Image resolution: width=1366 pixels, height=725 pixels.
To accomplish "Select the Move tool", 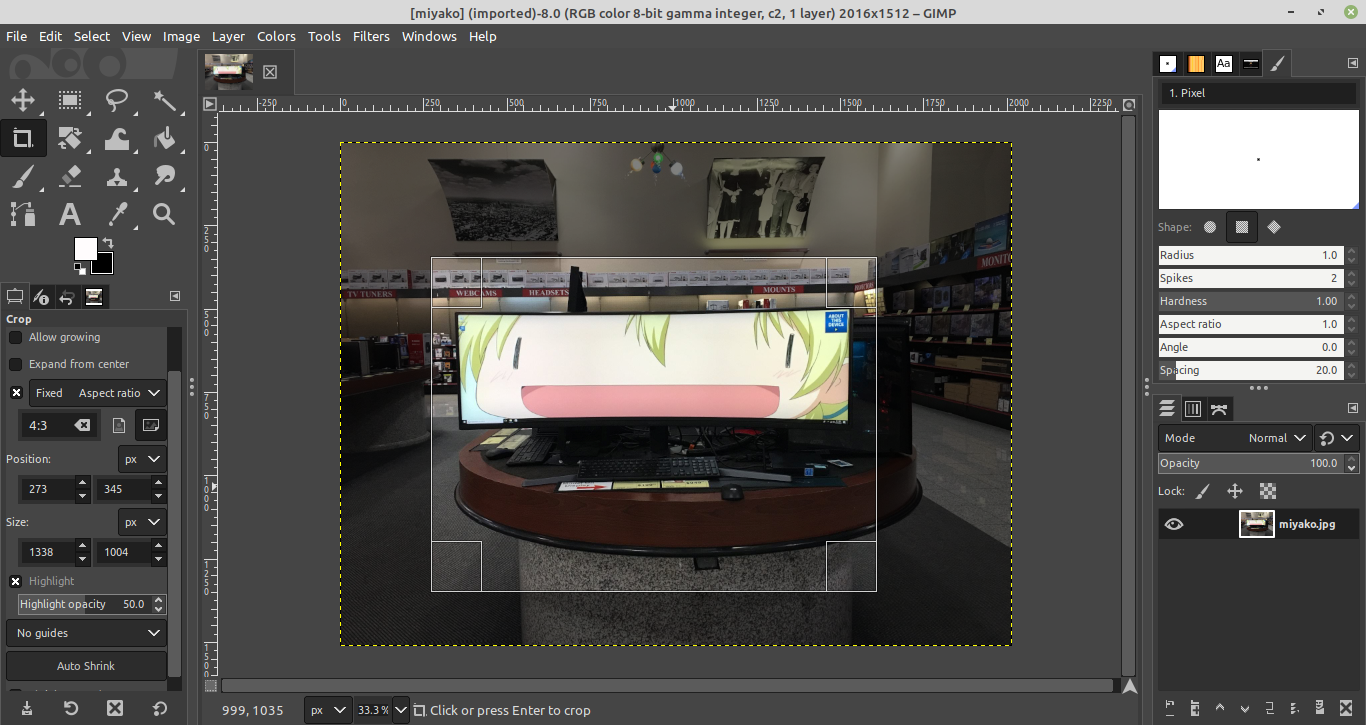I will pos(22,100).
